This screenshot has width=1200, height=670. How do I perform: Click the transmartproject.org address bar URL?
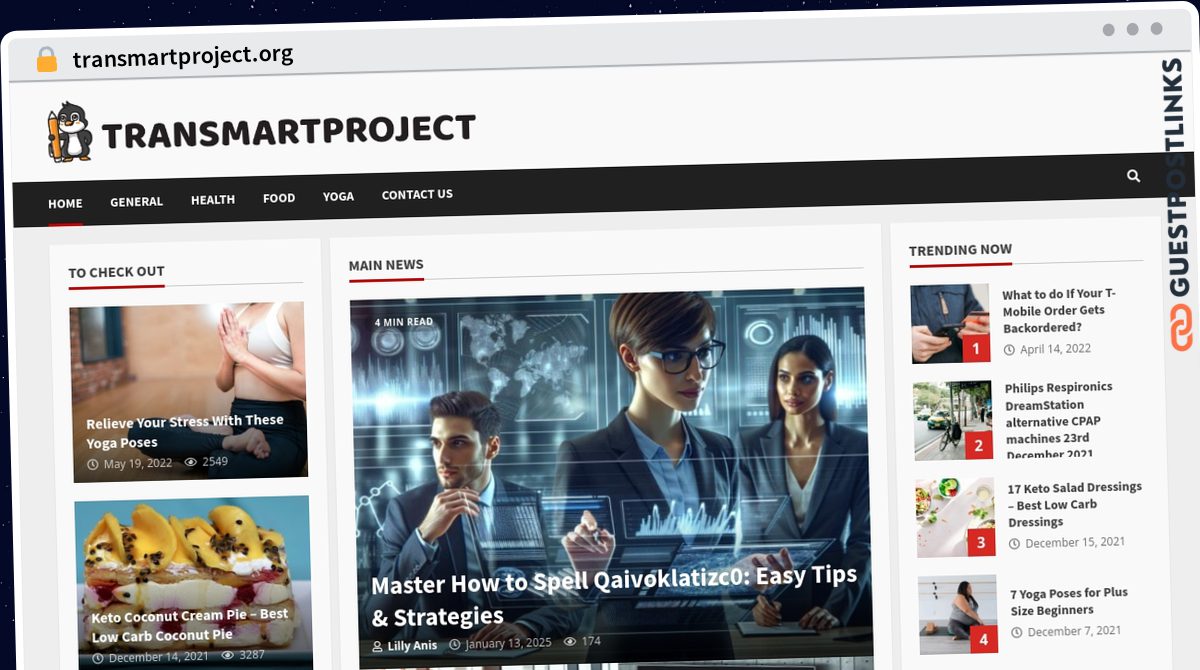pos(183,56)
